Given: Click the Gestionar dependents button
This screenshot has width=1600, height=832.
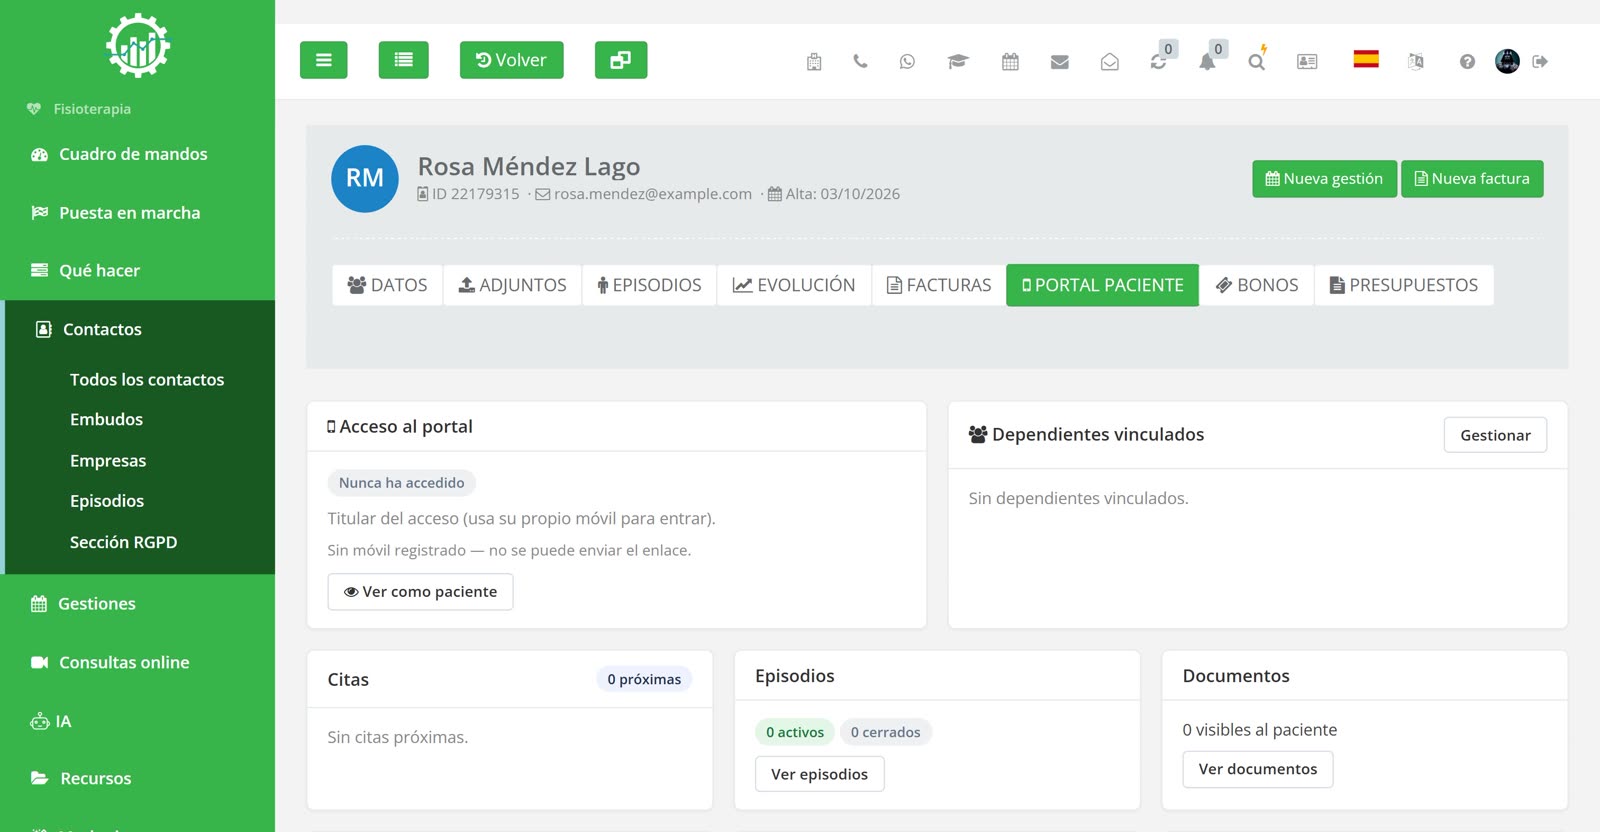Looking at the screenshot, I should 1495,435.
